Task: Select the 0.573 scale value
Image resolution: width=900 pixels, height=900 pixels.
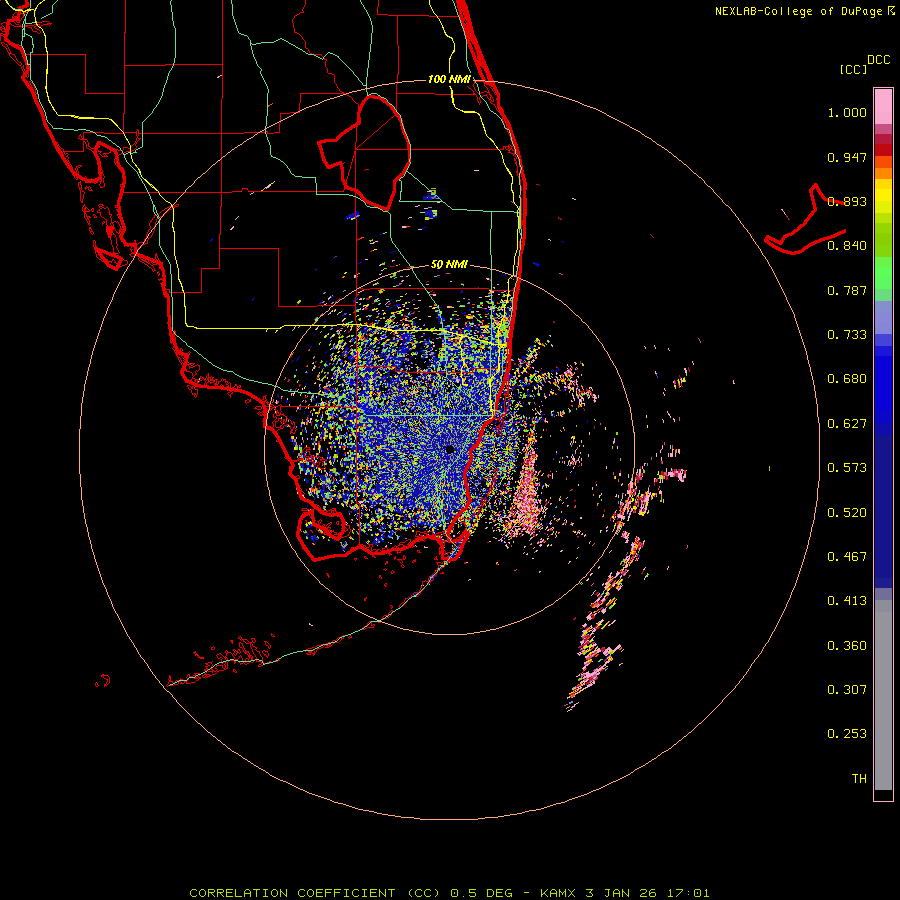Action: (x=847, y=468)
